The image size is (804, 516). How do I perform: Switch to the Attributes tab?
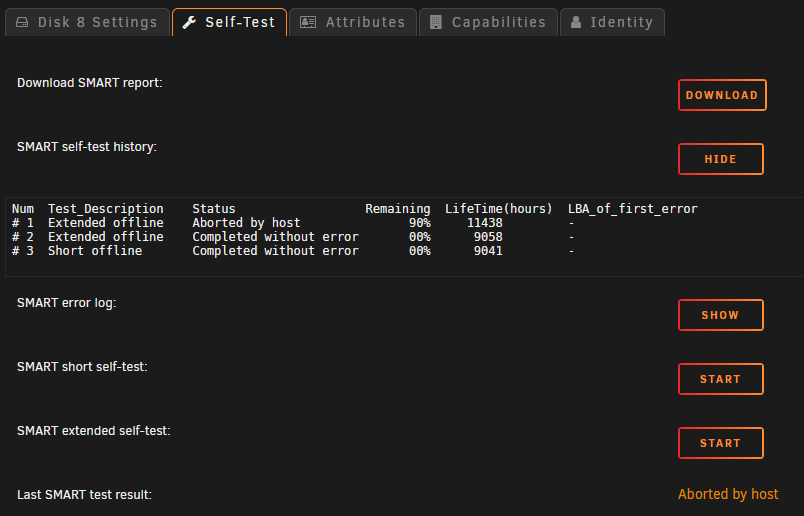point(353,22)
